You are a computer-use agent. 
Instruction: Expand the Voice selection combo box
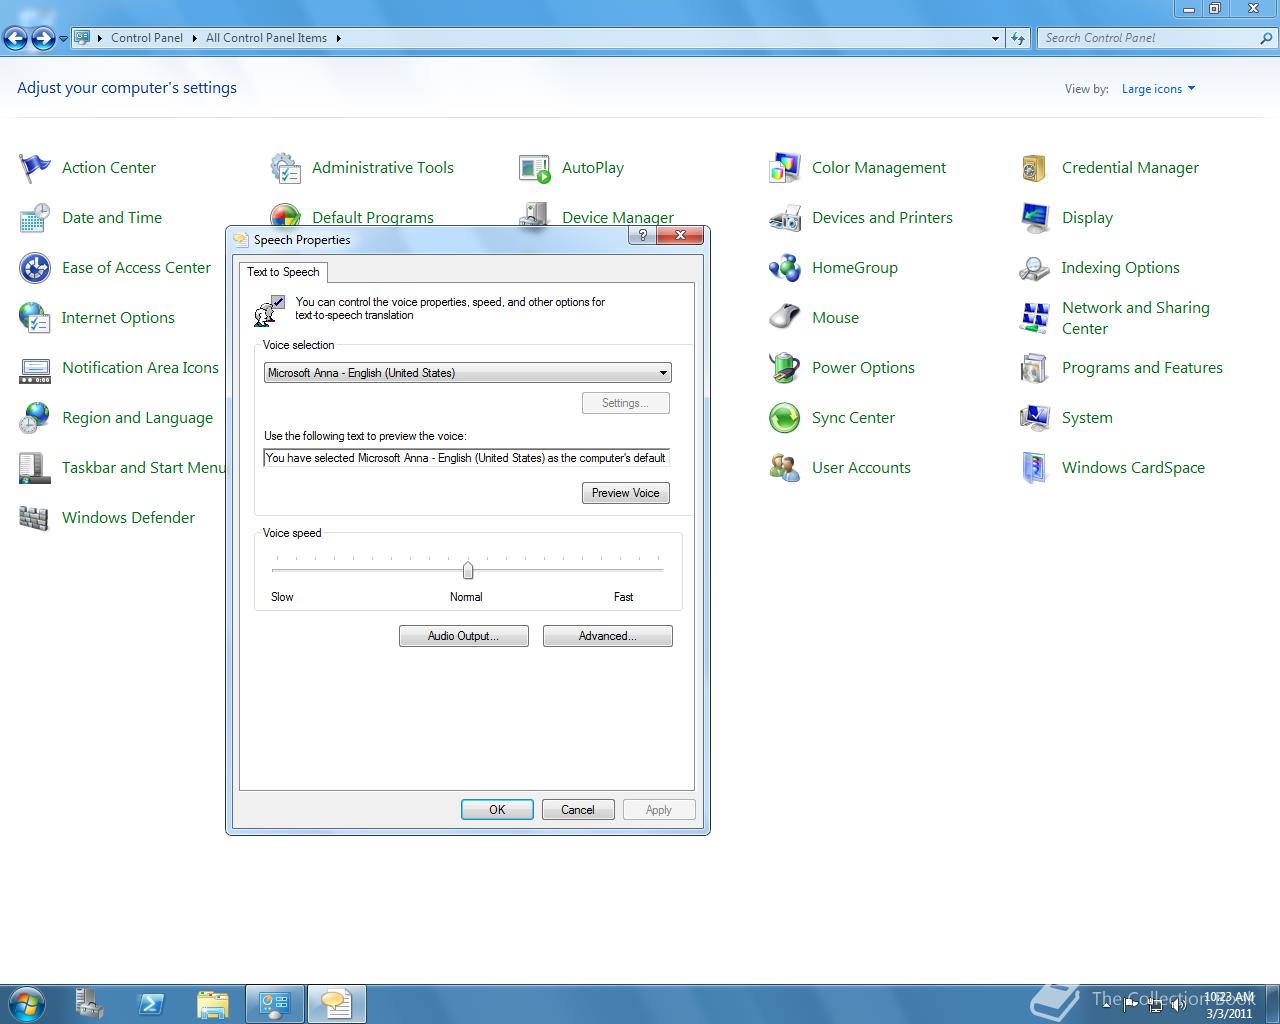(x=663, y=373)
